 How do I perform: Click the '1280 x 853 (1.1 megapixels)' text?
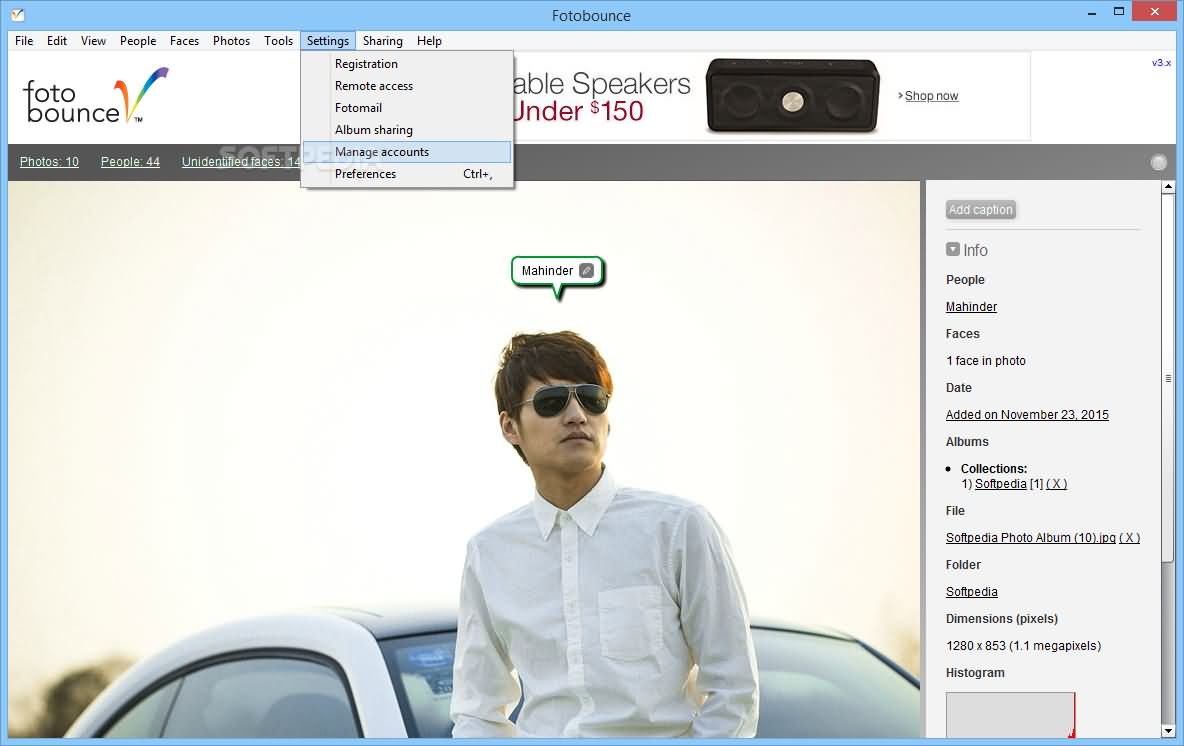[1023, 646]
